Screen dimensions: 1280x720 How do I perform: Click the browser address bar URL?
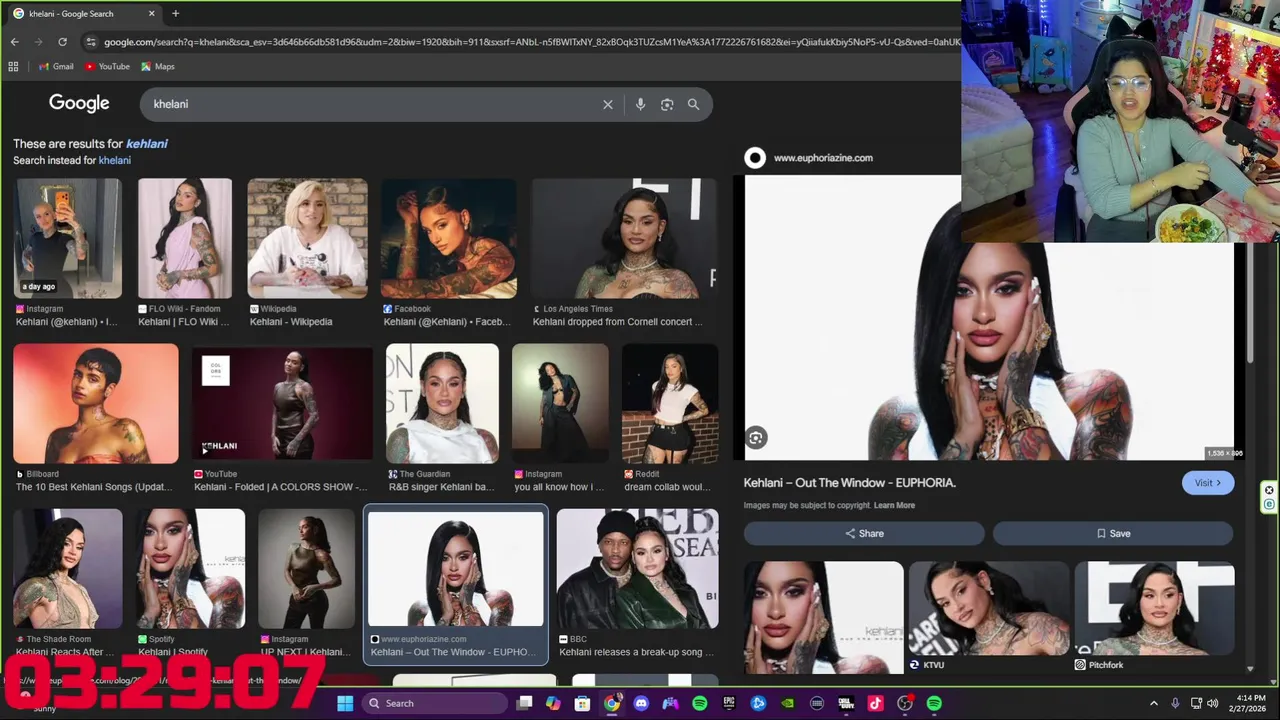tap(530, 42)
